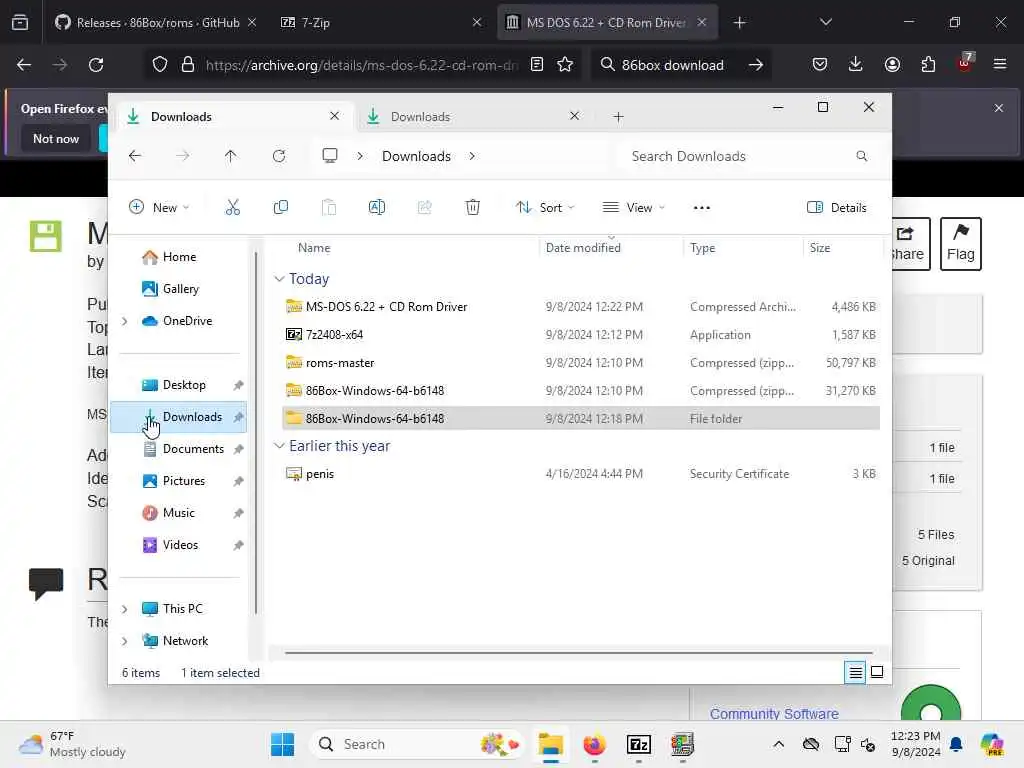
Task: Click the search magnifier in Search Downloads box
Action: 861,156
